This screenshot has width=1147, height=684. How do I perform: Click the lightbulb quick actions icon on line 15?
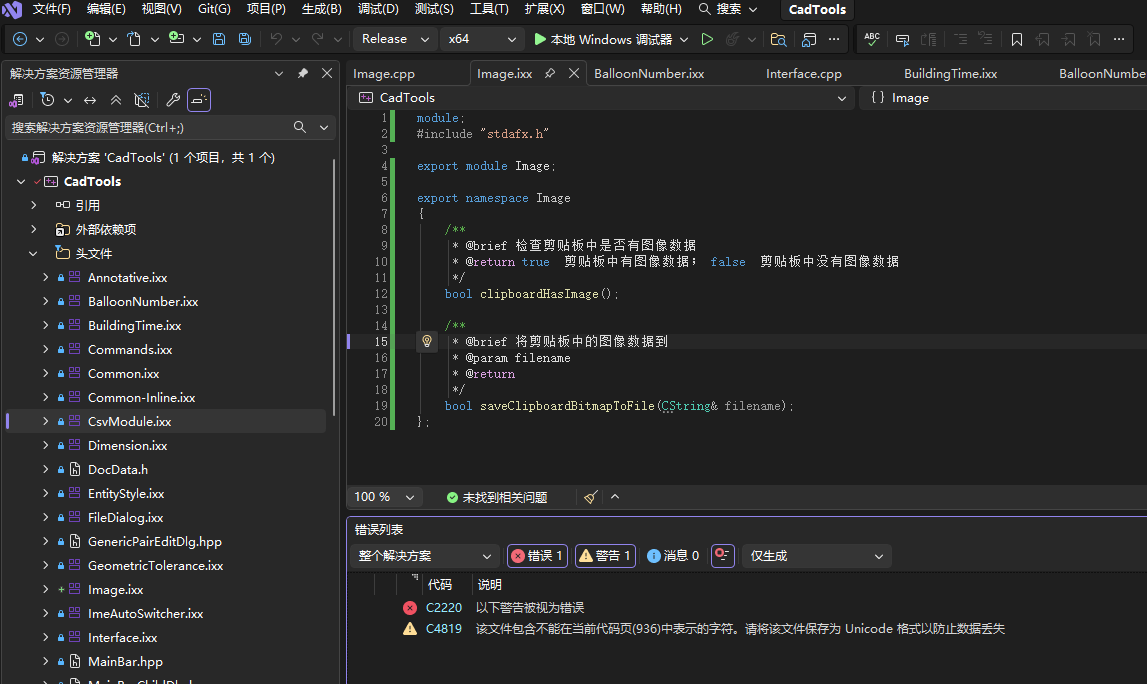coord(427,342)
